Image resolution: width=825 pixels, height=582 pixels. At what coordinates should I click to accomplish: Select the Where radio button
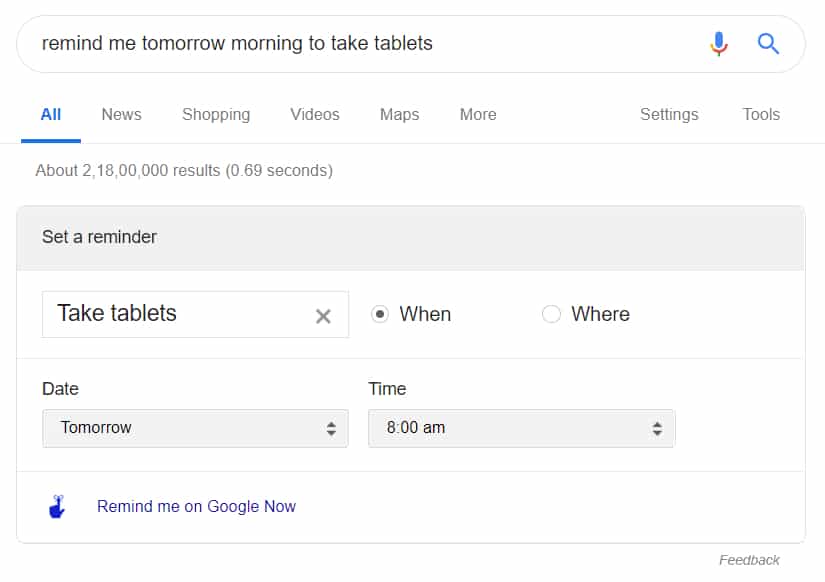click(551, 314)
